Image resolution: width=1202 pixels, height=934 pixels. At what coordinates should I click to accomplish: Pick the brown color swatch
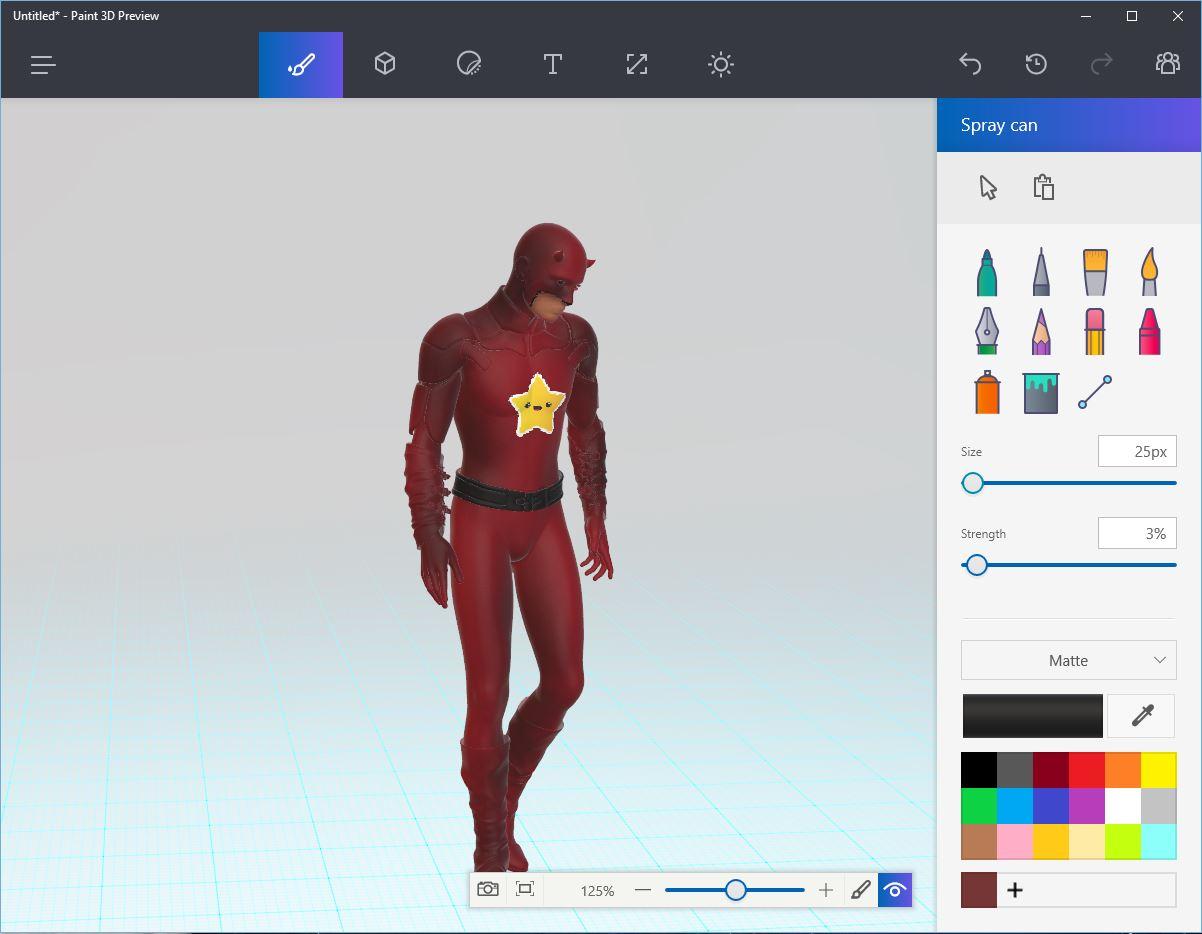[x=979, y=842]
